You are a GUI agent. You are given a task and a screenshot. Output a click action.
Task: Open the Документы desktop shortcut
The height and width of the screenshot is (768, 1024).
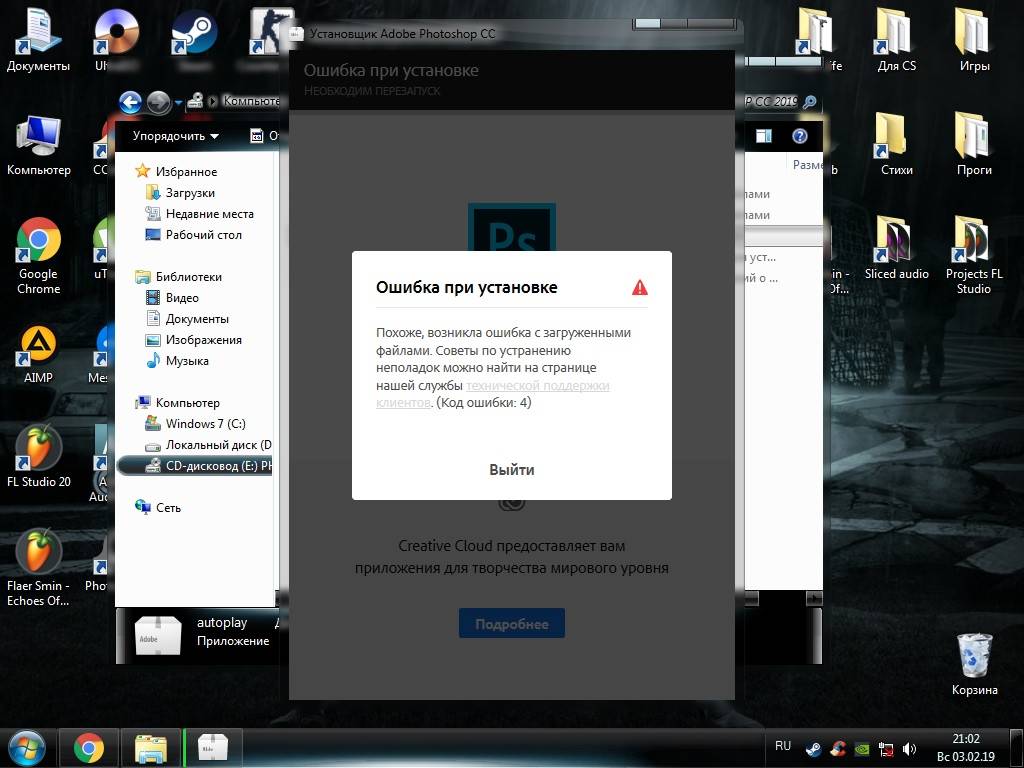tap(39, 40)
